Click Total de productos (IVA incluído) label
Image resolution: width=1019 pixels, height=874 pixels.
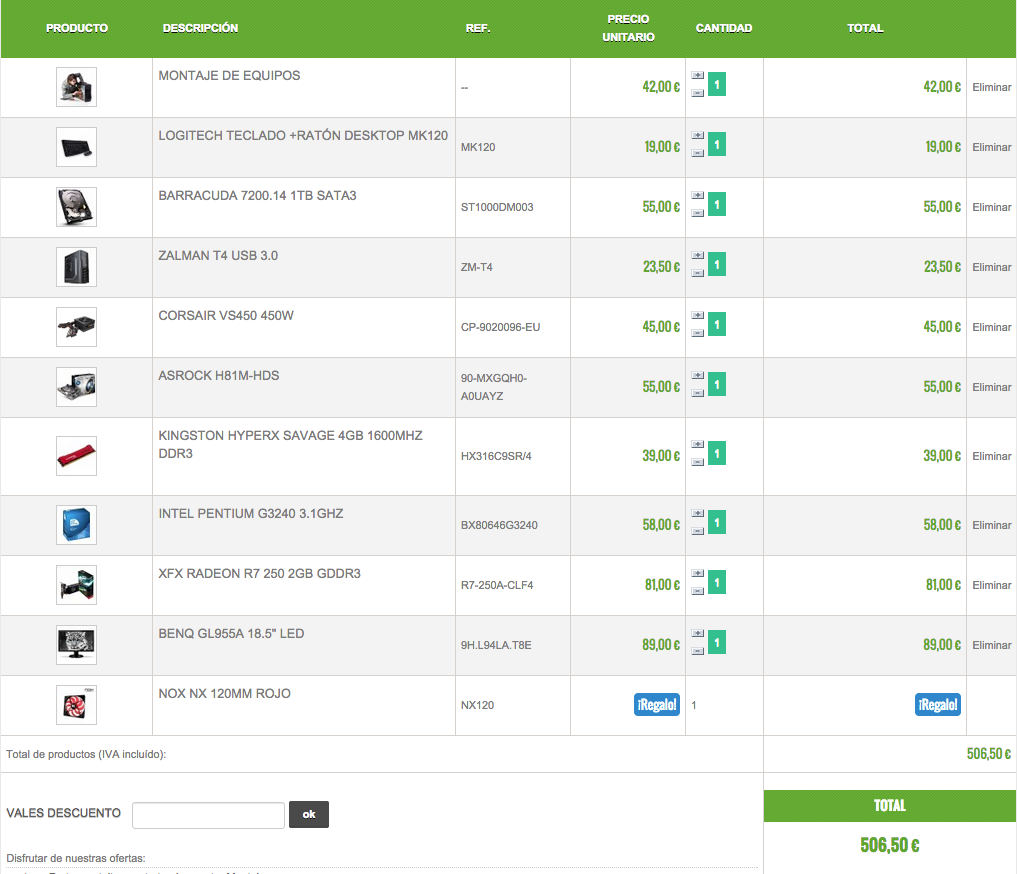pyautogui.click(x=86, y=754)
